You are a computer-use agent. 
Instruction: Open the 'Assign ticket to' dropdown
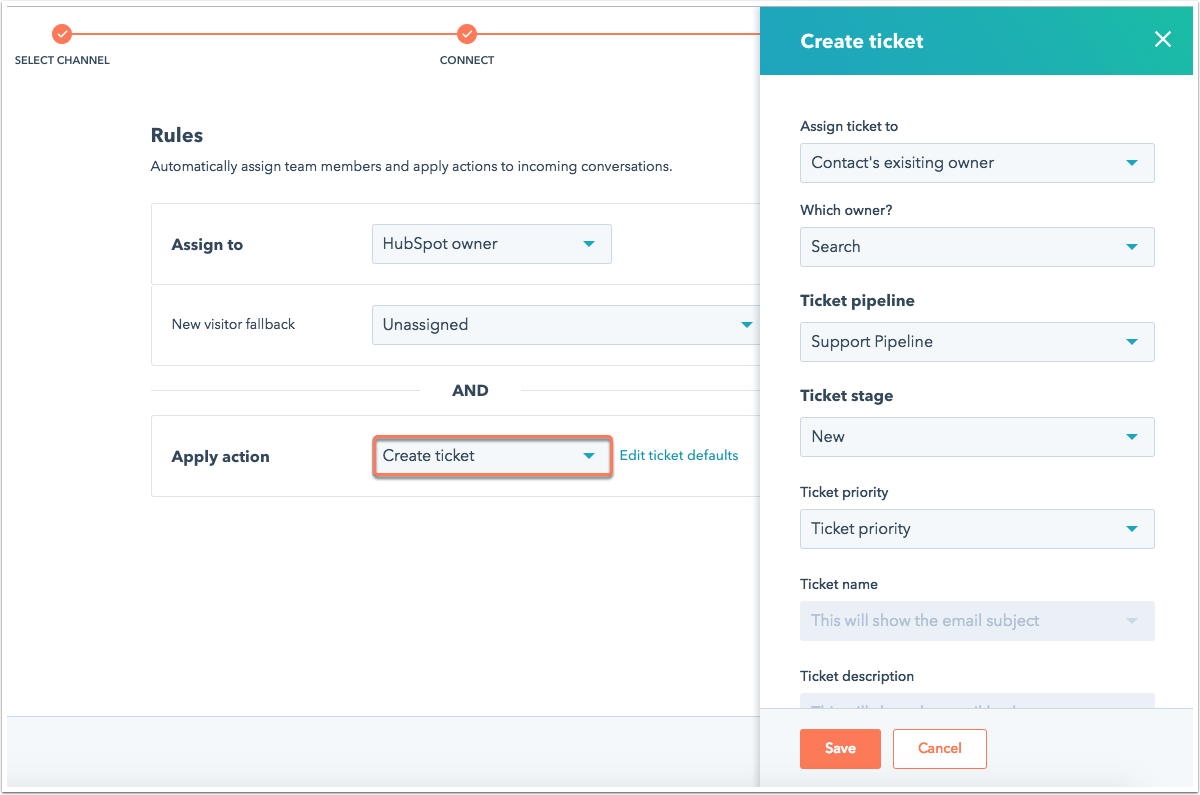coord(977,163)
